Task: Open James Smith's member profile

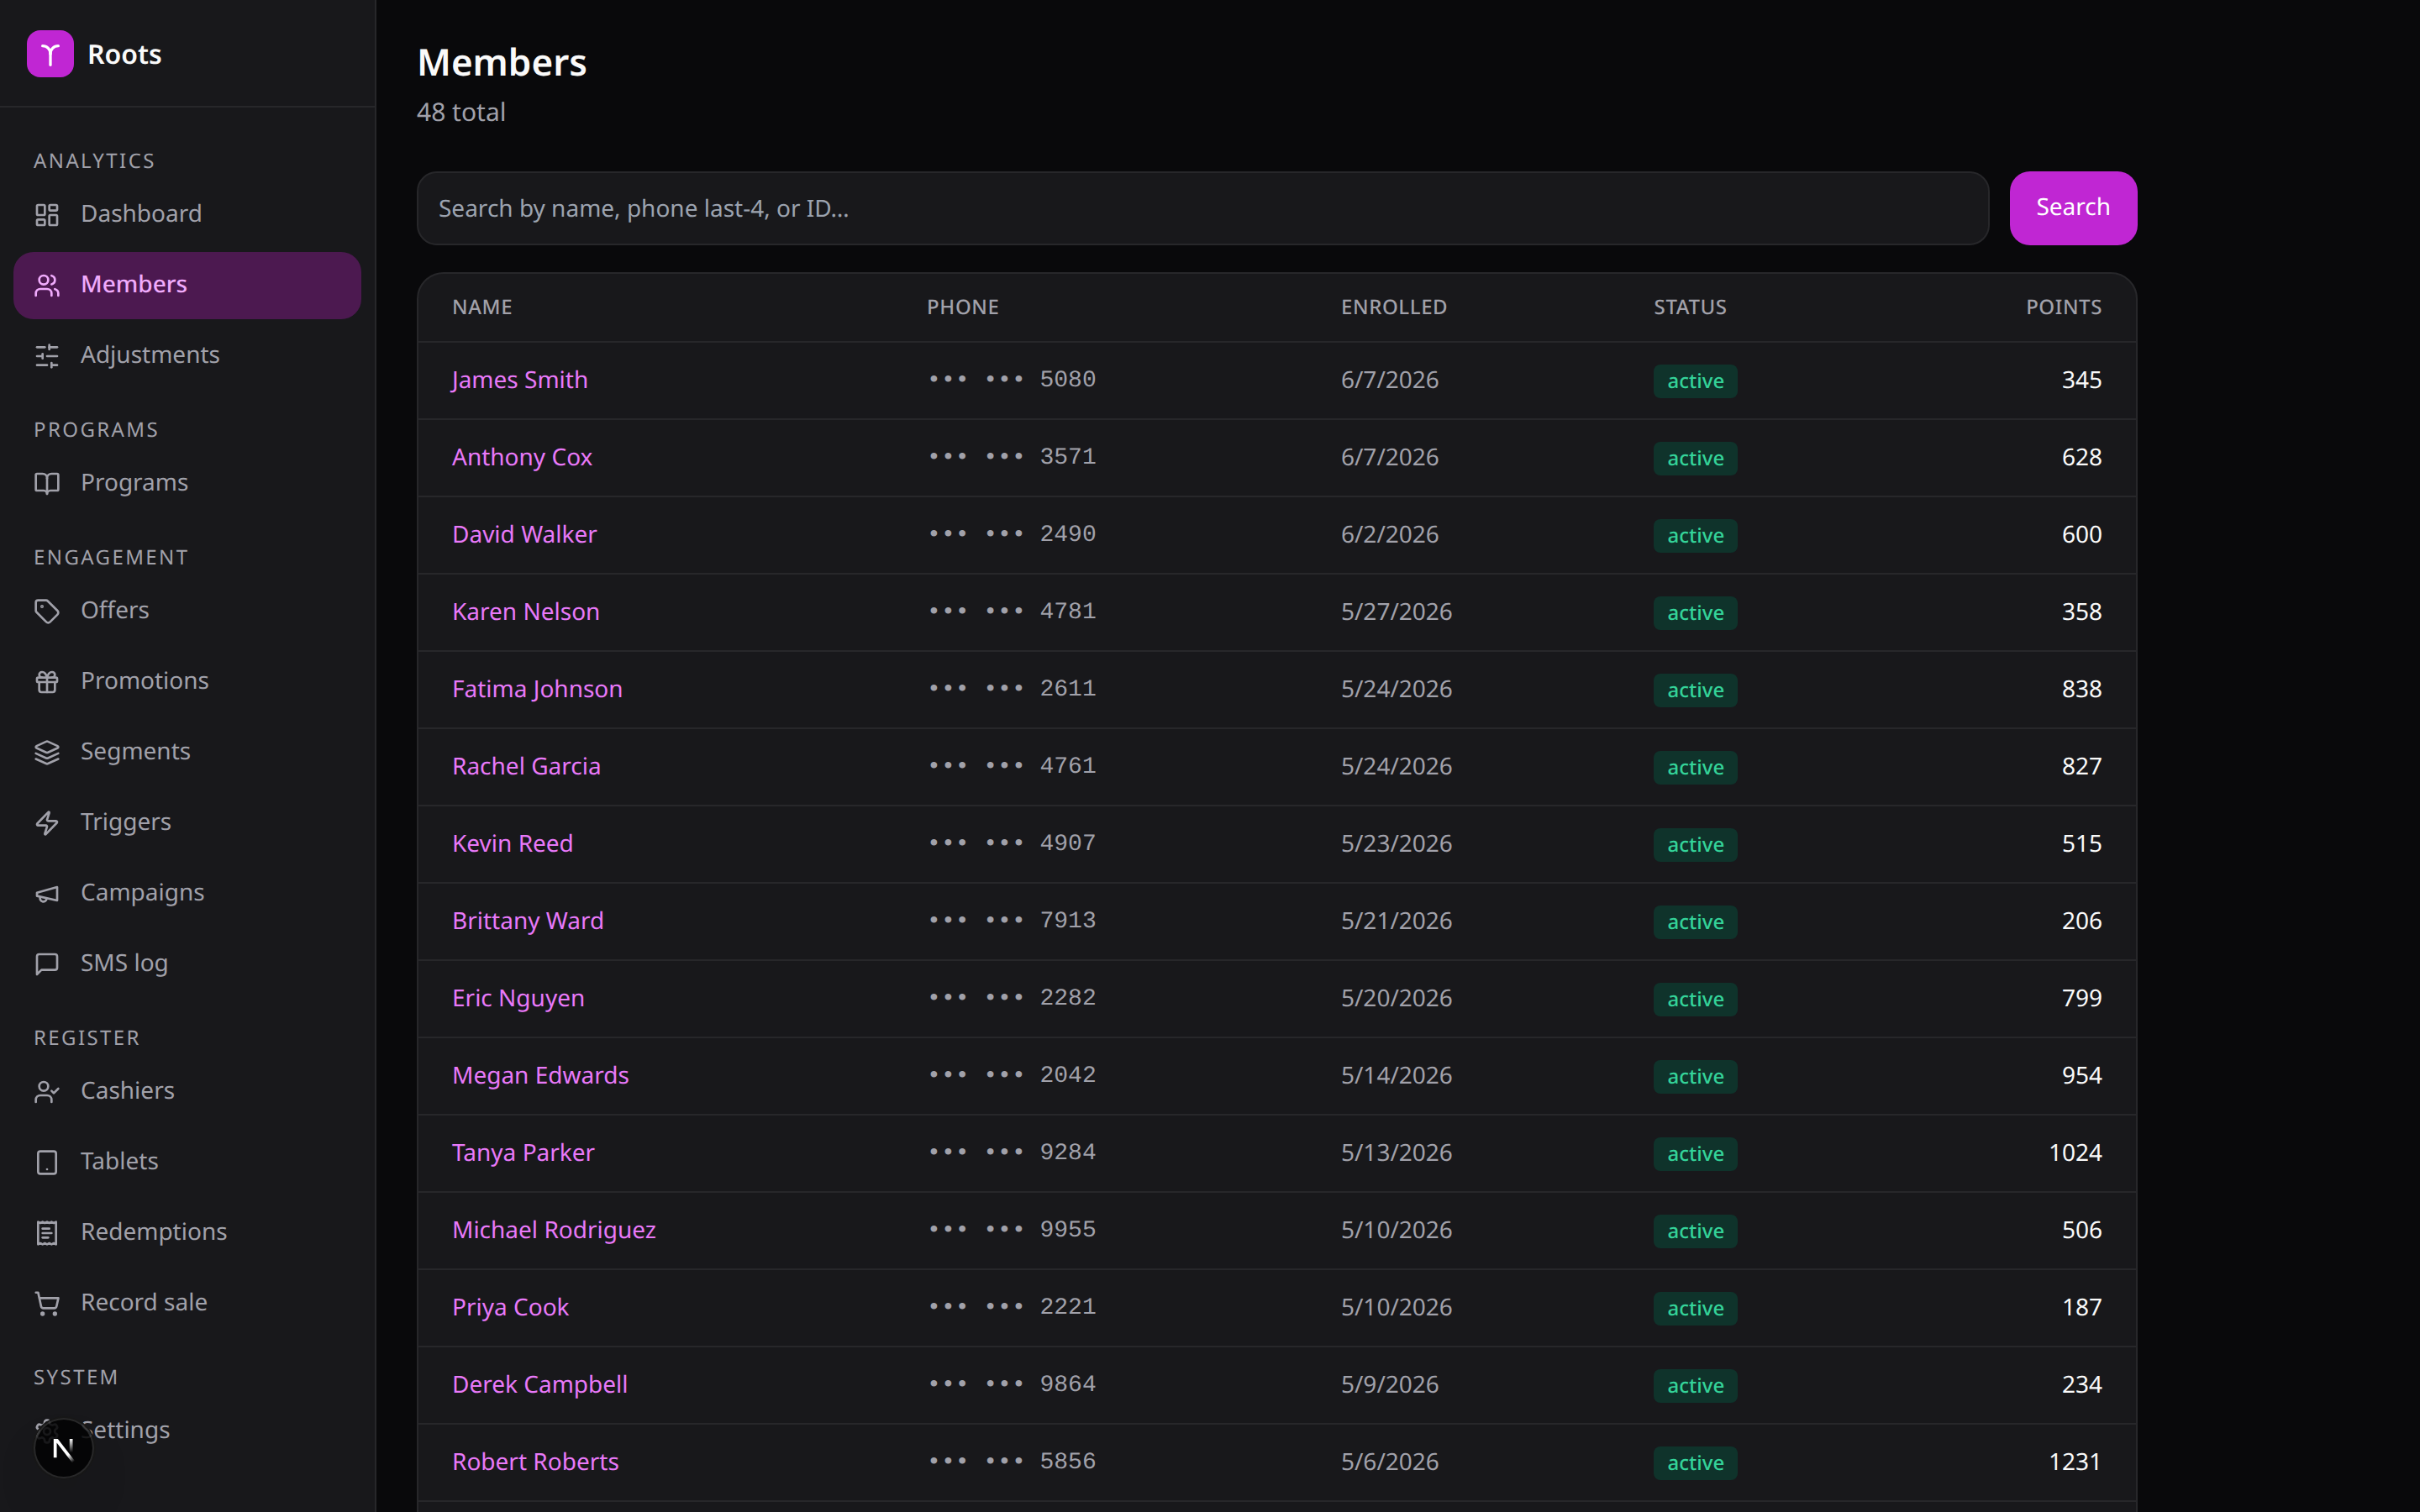Action: (x=519, y=380)
